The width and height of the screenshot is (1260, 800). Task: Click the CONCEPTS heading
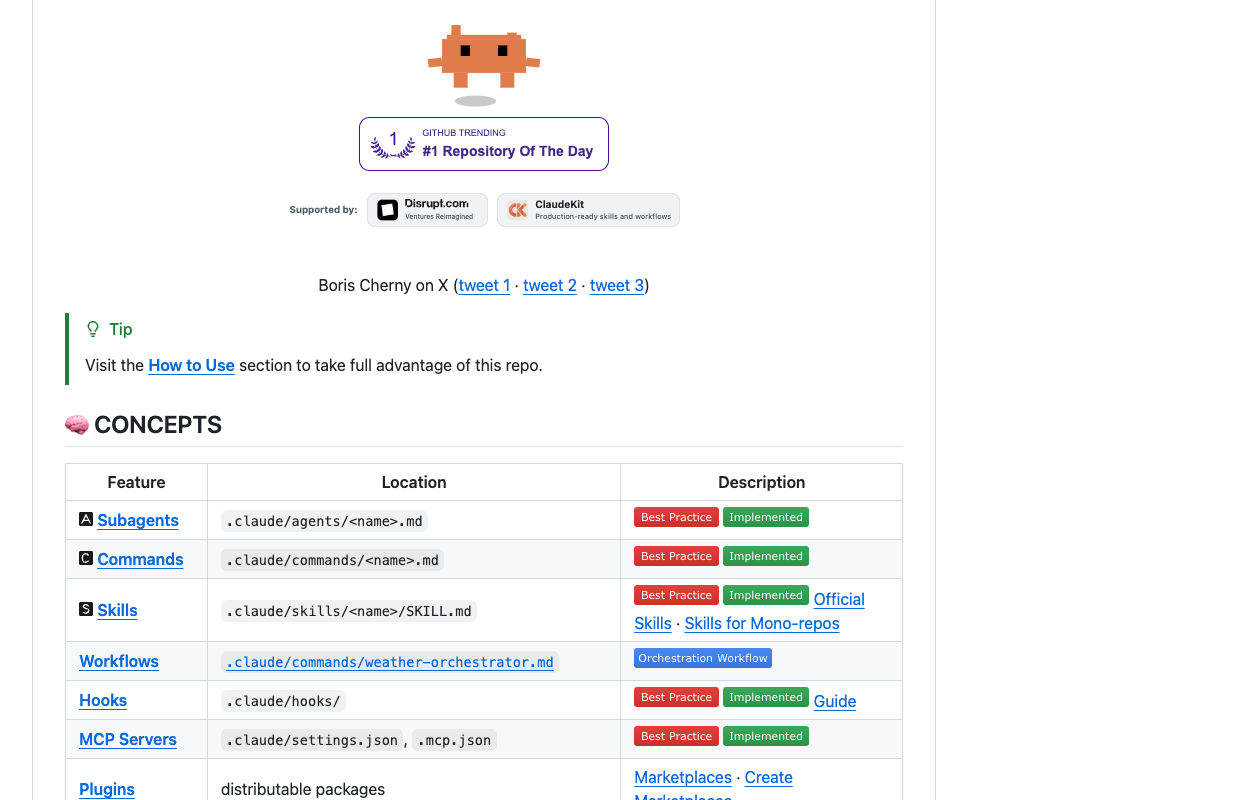click(158, 425)
